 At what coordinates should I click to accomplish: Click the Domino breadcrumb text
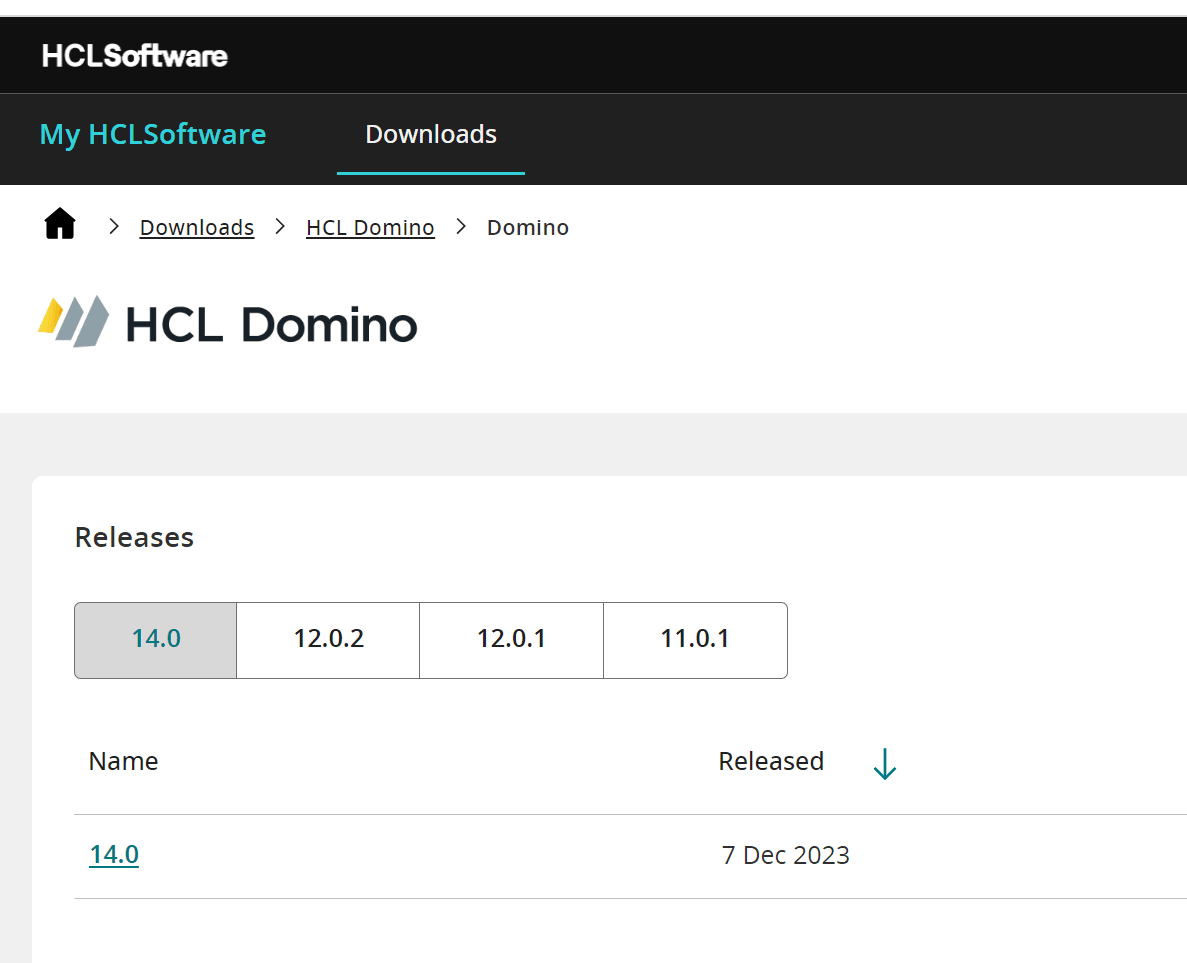point(528,227)
